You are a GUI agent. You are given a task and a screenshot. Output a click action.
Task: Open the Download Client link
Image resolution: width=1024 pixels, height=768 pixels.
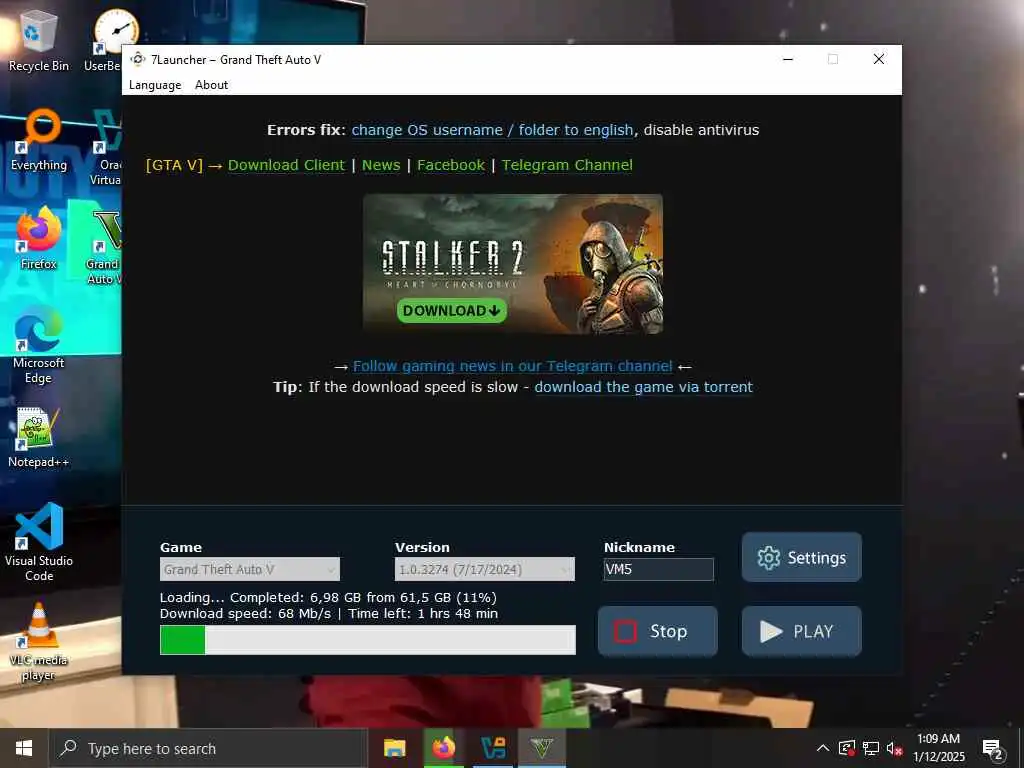[x=286, y=165]
